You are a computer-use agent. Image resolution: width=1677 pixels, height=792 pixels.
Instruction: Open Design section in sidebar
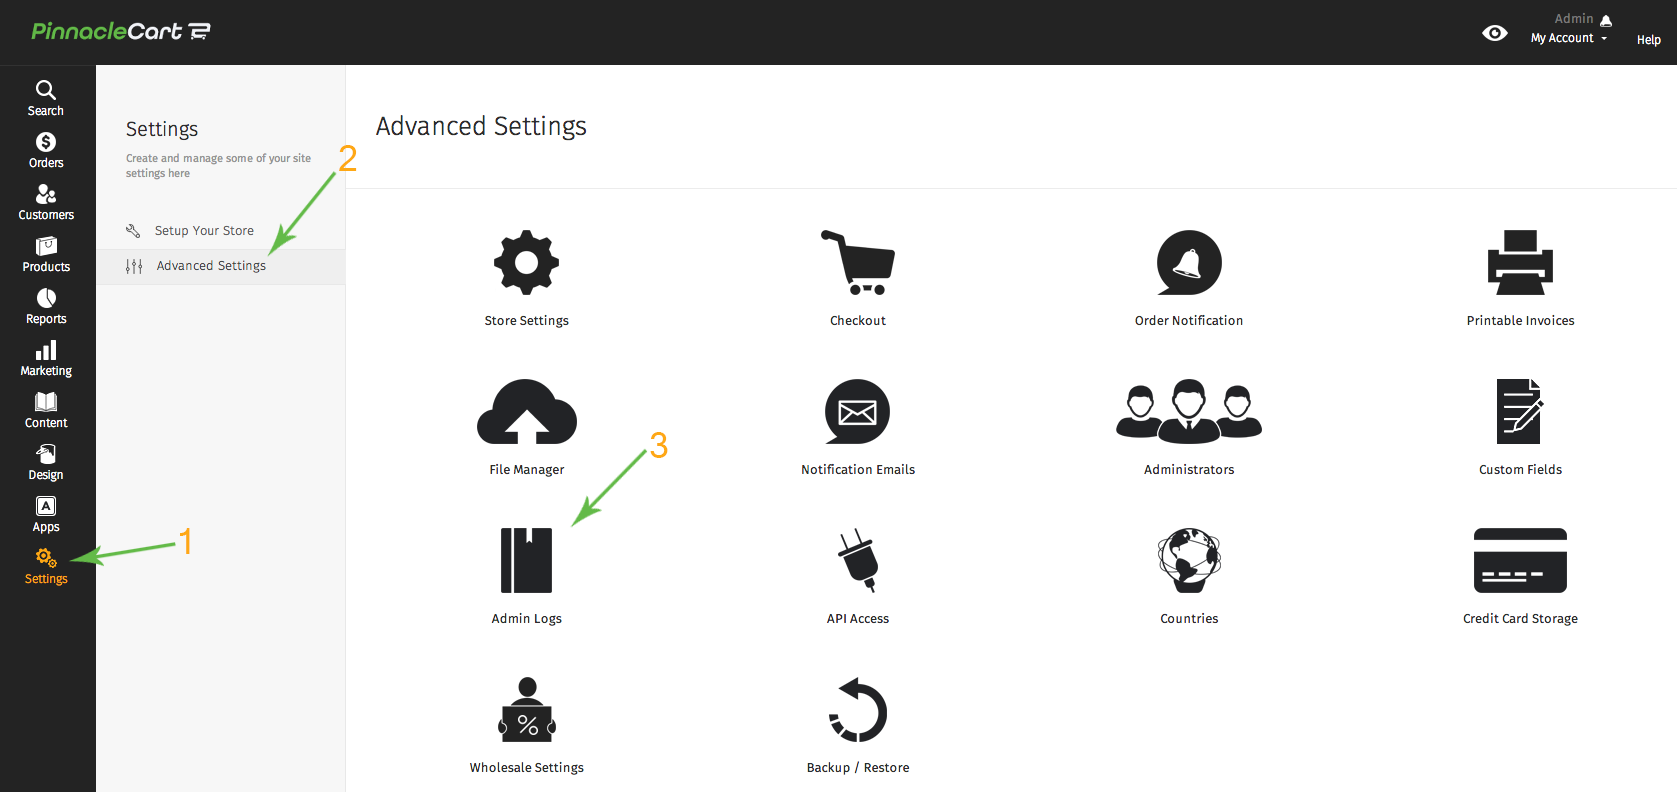[x=46, y=462]
